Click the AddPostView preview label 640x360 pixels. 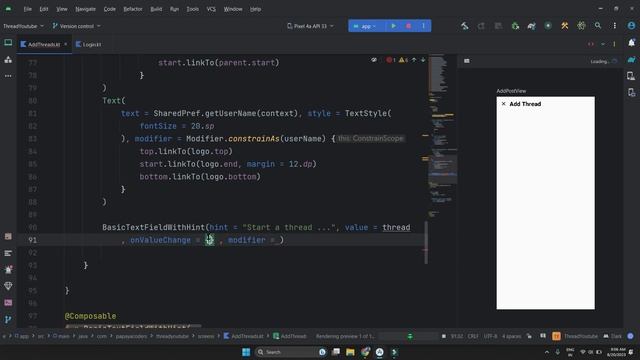[x=511, y=91]
